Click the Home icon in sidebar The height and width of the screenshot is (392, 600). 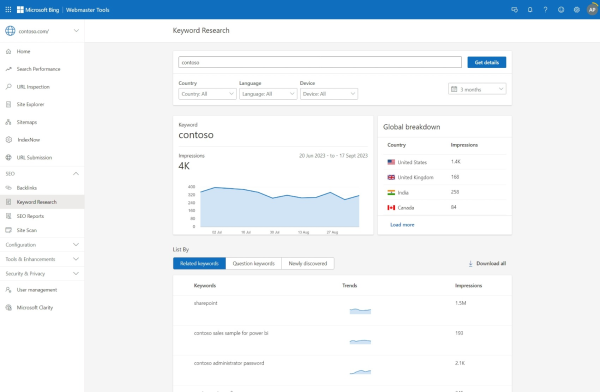[8, 51]
